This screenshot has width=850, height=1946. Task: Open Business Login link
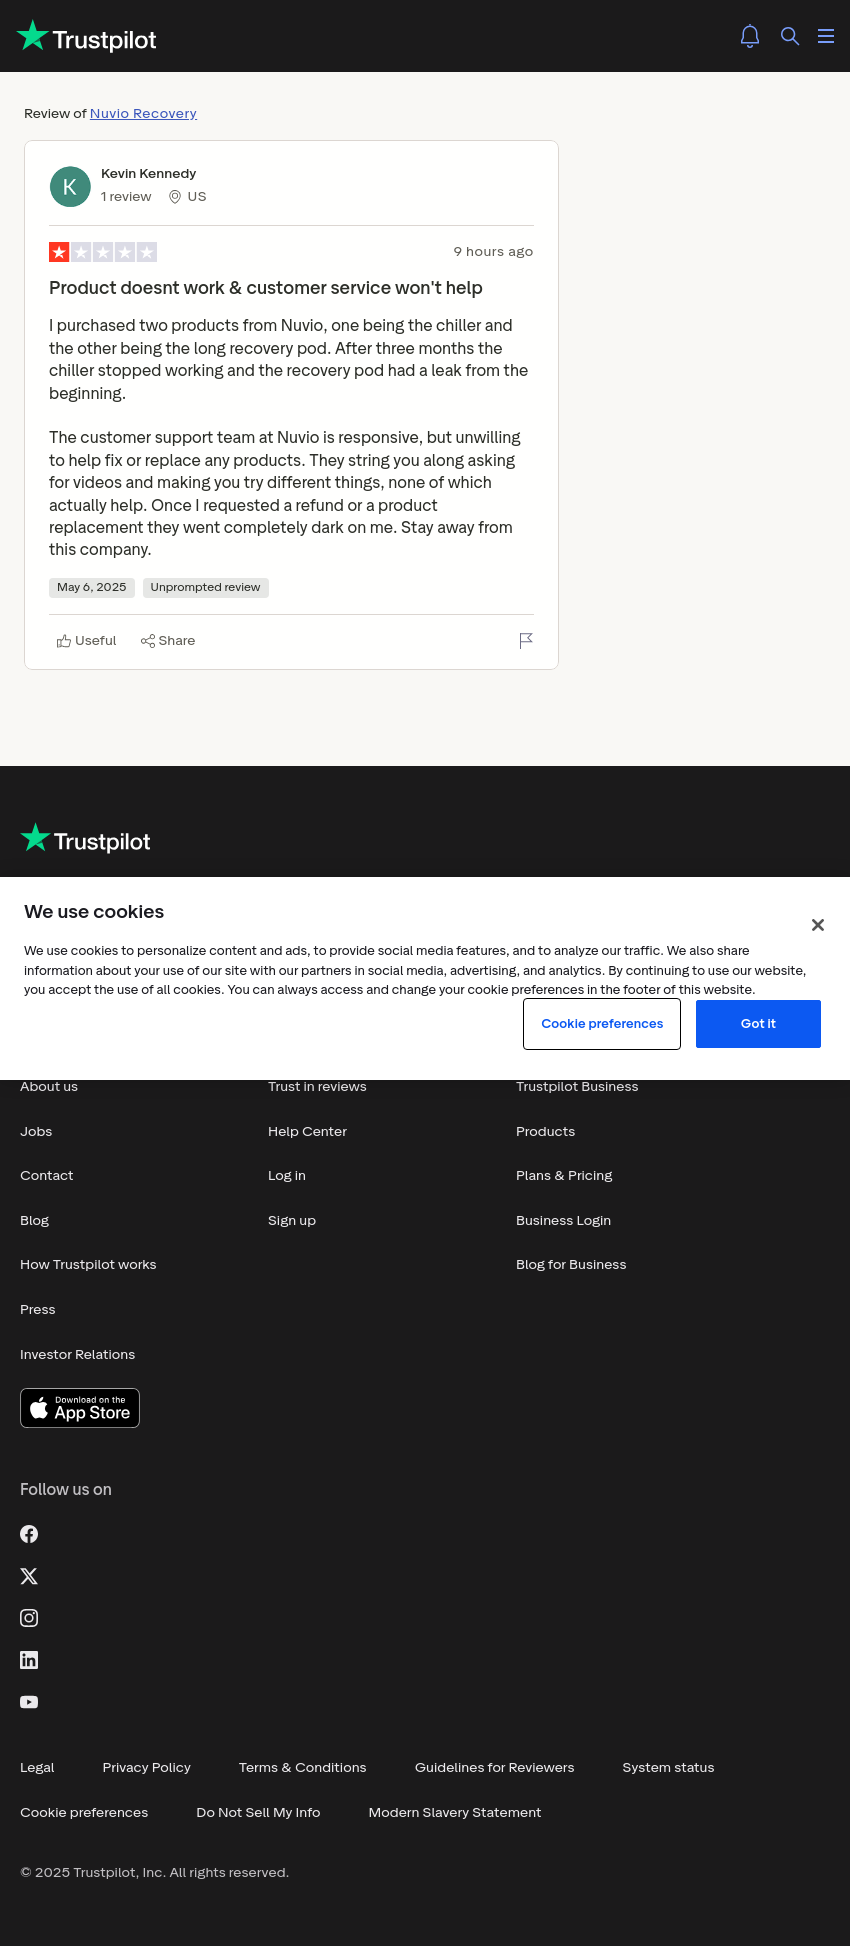pos(563,1221)
